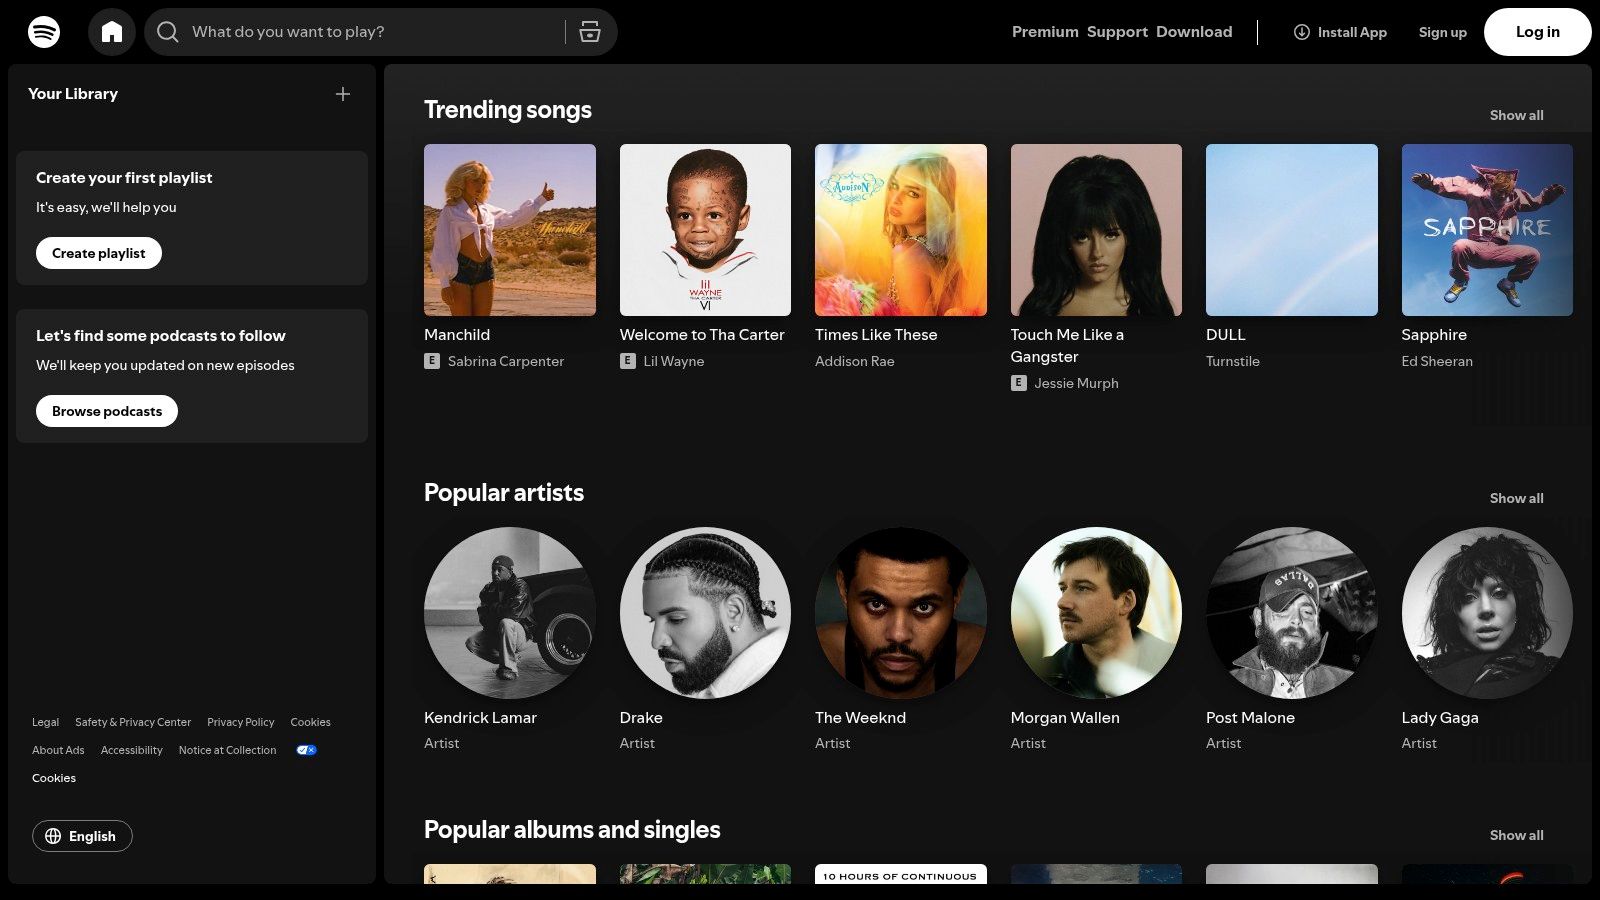Click the plus icon in Your Library
Viewport: 1600px width, 900px height.
[343, 94]
